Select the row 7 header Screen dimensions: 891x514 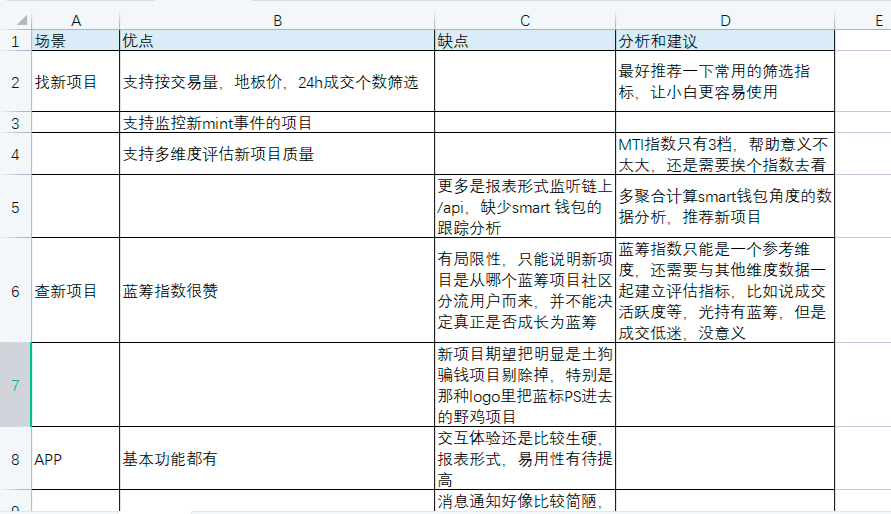coord(15,384)
